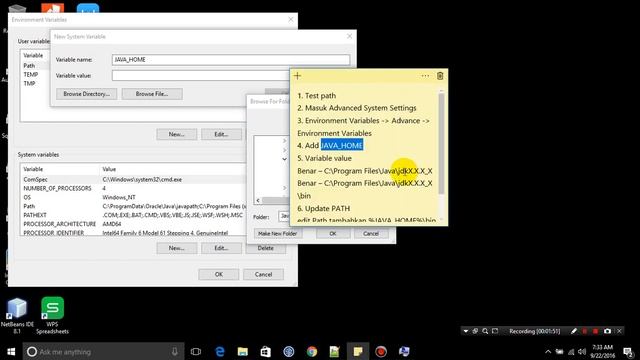Open volume control in system tray

582,351
